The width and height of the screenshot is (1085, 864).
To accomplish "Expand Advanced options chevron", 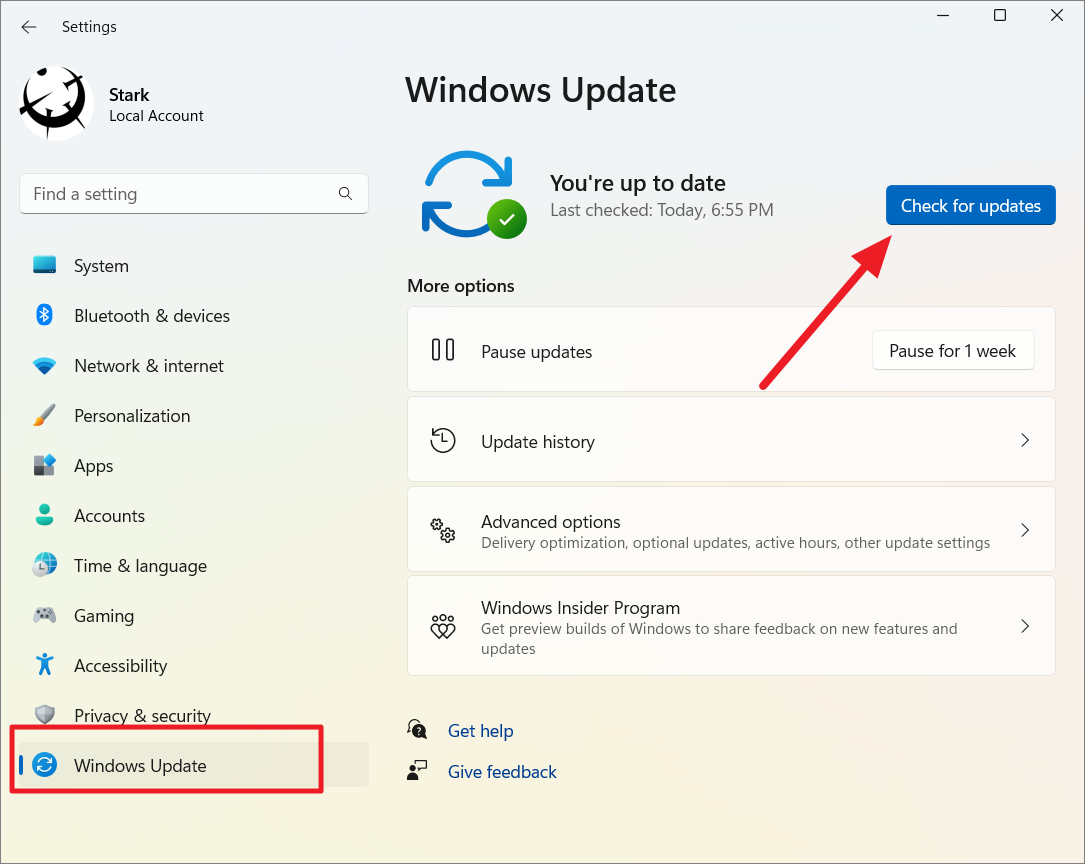I will tap(1025, 530).
